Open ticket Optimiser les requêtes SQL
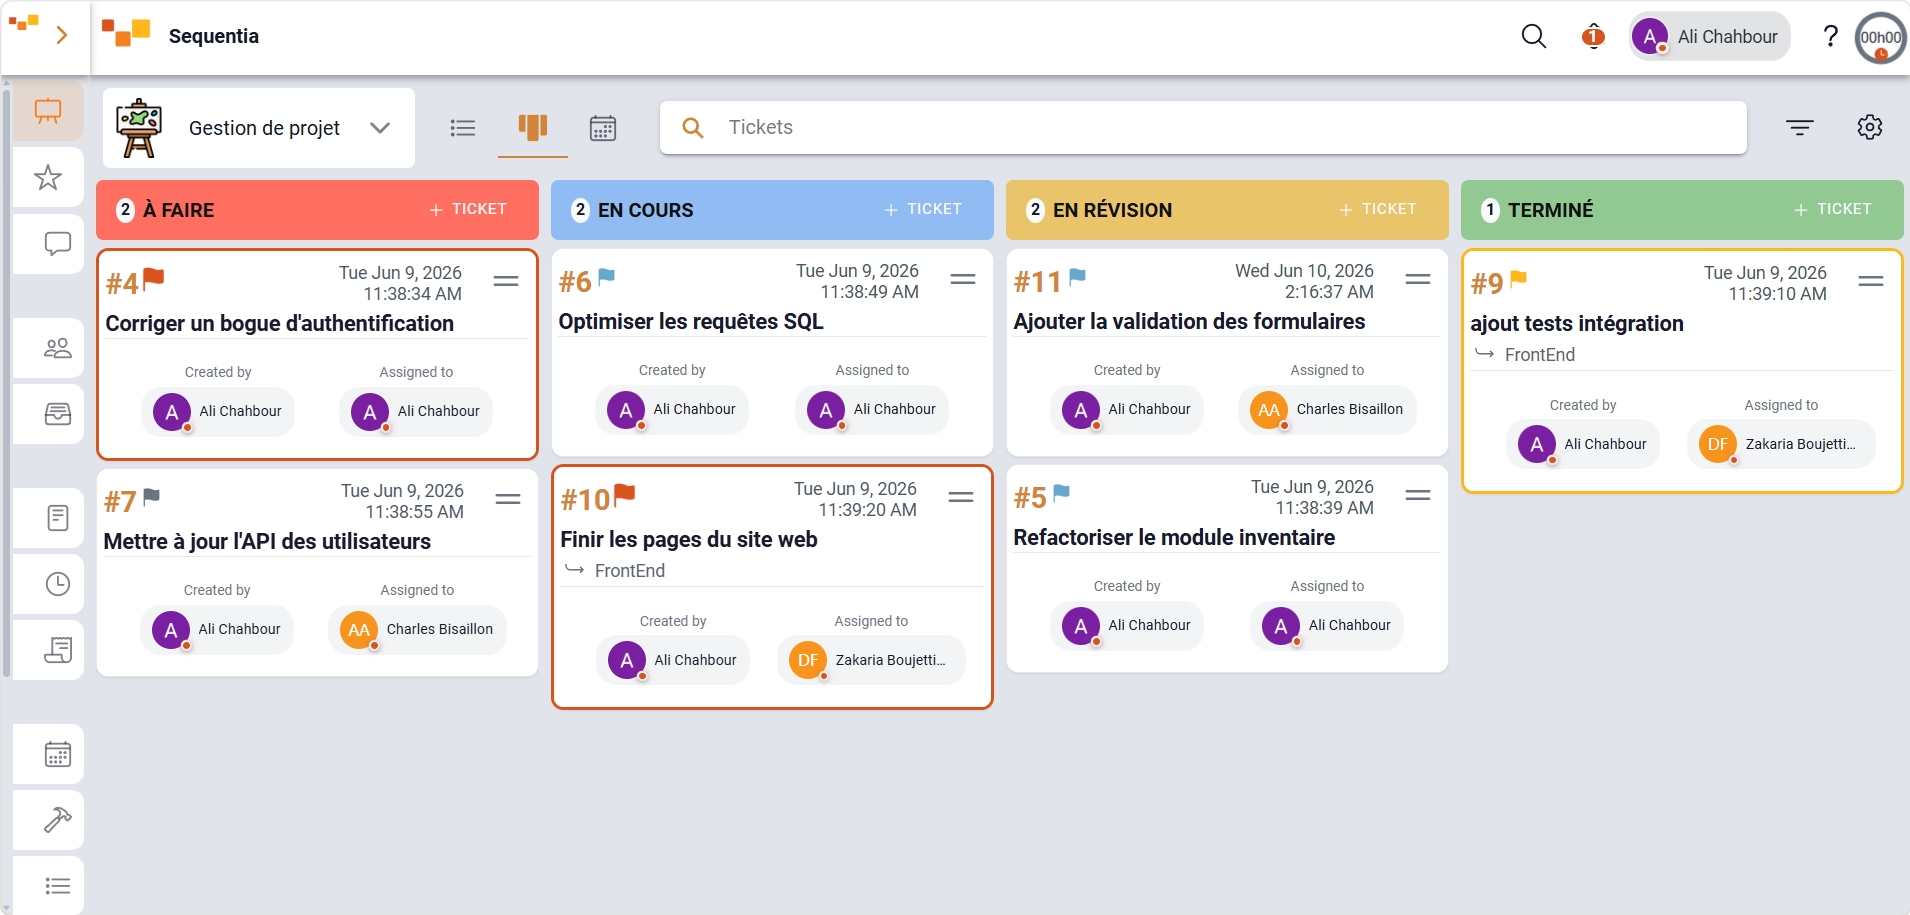The image size is (1910, 915). pyautogui.click(x=691, y=321)
